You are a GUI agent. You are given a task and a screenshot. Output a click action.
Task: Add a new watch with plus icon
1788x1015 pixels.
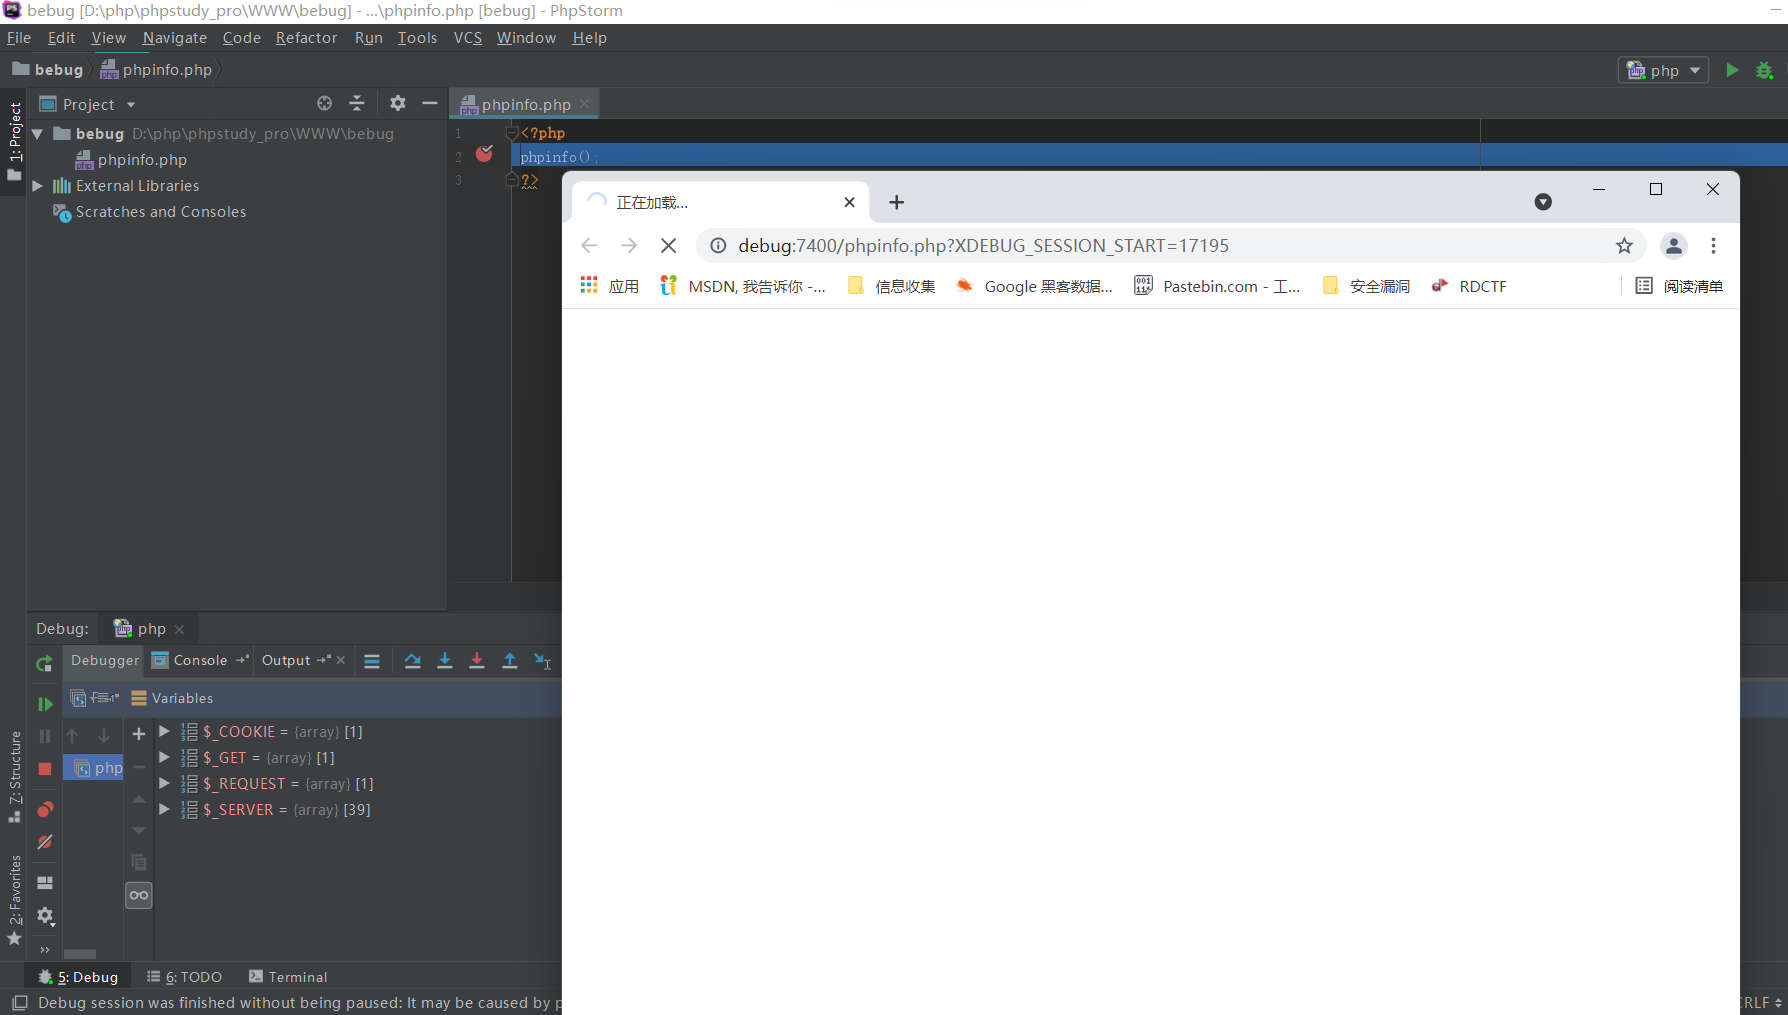click(139, 734)
